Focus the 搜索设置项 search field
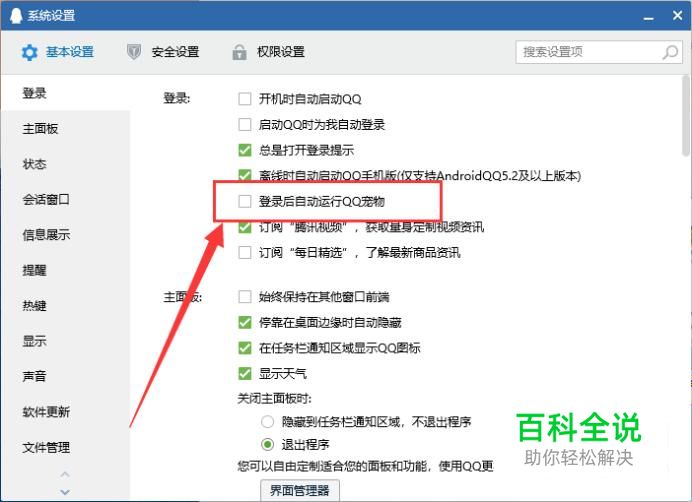The height and width of the screenshot is (502, 692). click(599, 52)
